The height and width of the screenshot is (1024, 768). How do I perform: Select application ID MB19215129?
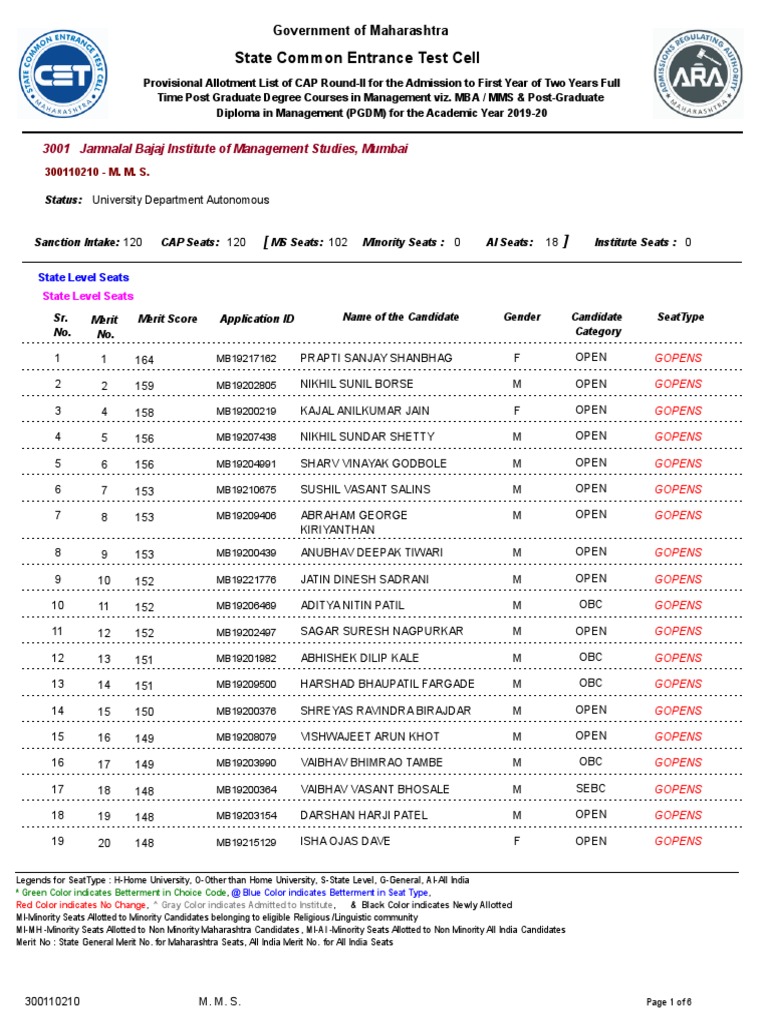[246, 842]
